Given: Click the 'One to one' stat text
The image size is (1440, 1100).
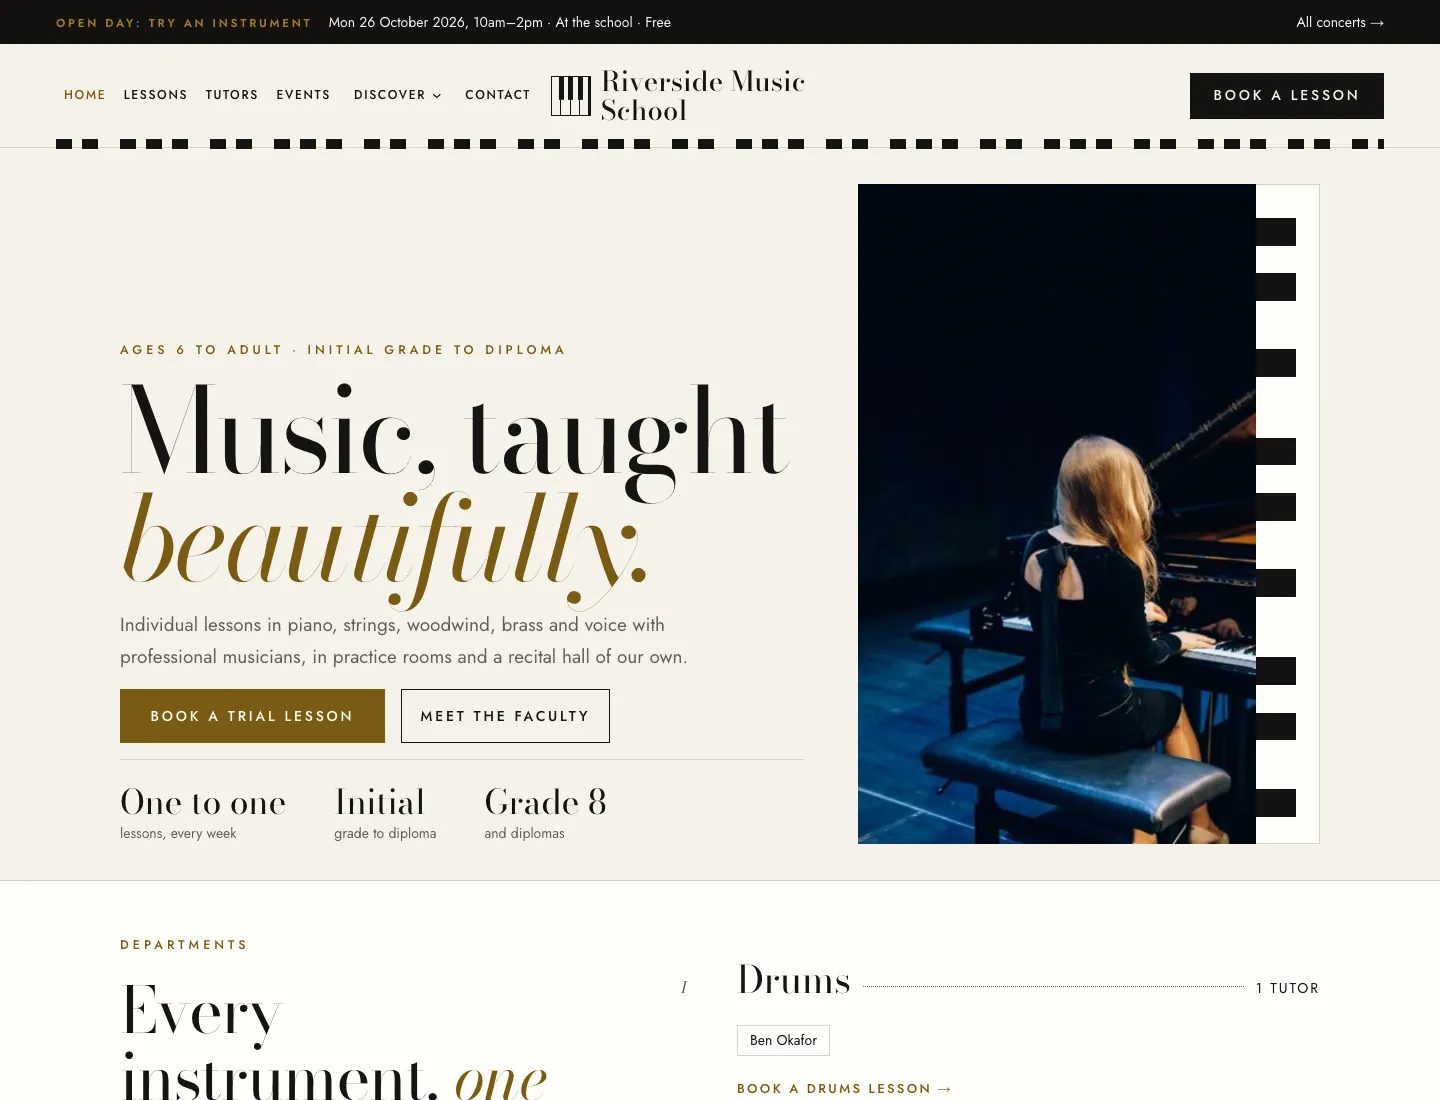Looking at the screenshot, I should coord(203,802).
